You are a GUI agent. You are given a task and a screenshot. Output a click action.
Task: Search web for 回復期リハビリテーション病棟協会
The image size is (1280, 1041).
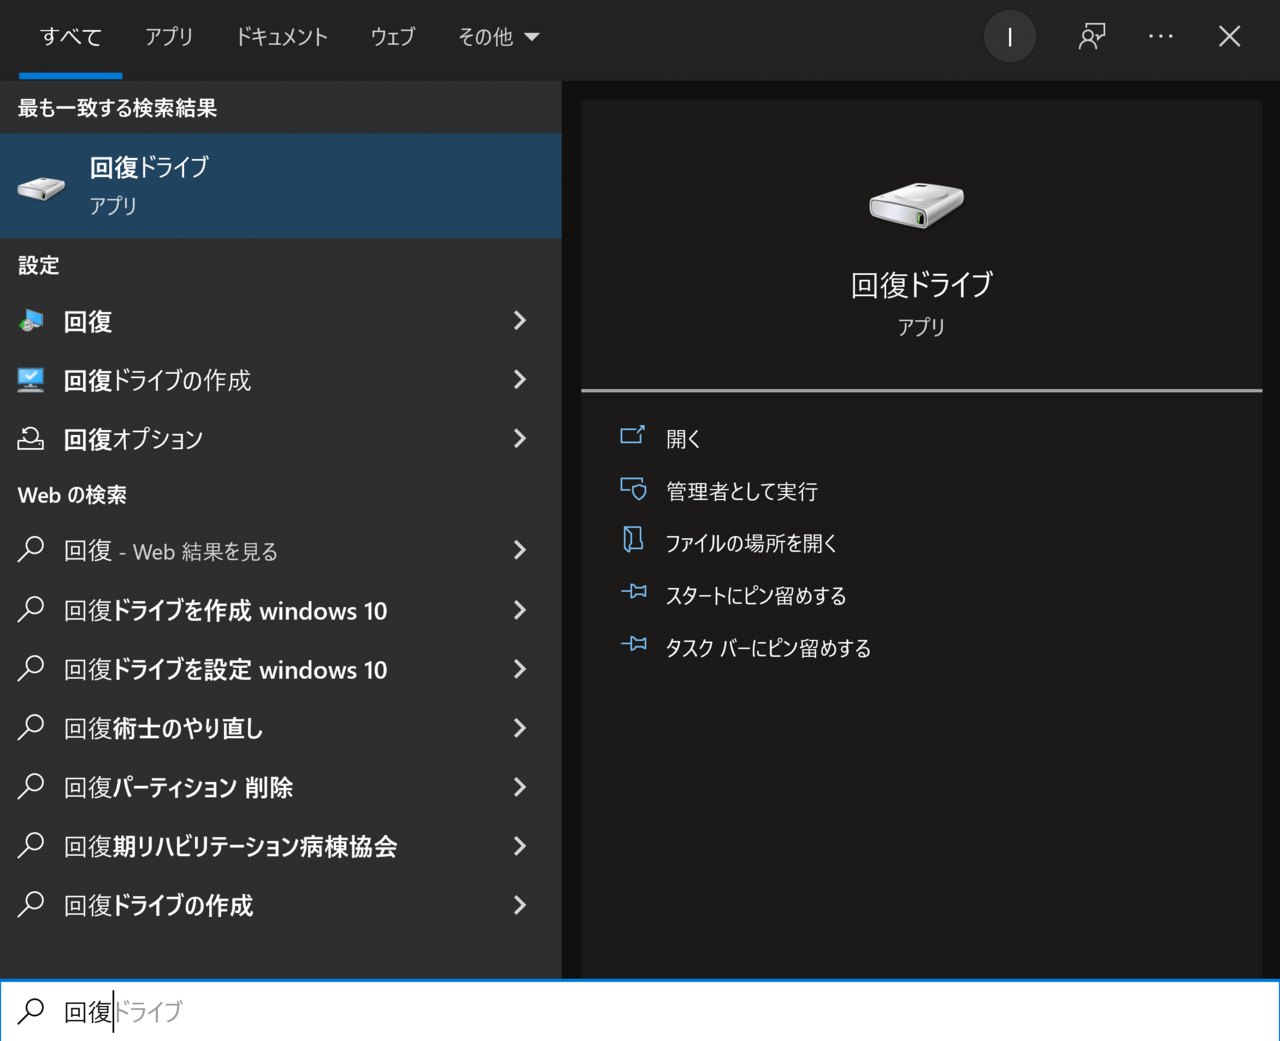coord(280,846)
